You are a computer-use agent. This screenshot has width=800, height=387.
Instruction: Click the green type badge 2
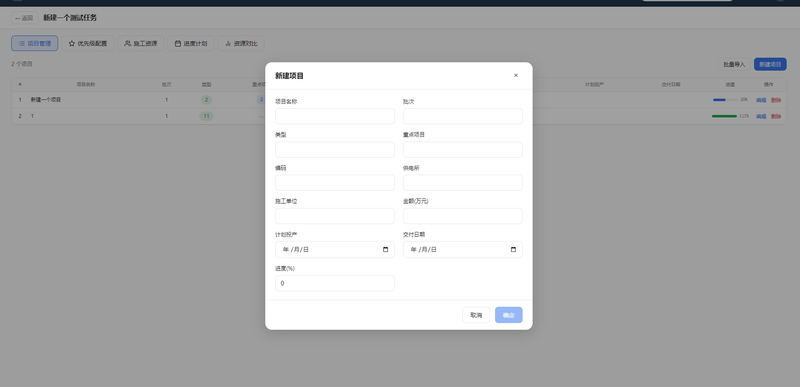pos(206,100)
